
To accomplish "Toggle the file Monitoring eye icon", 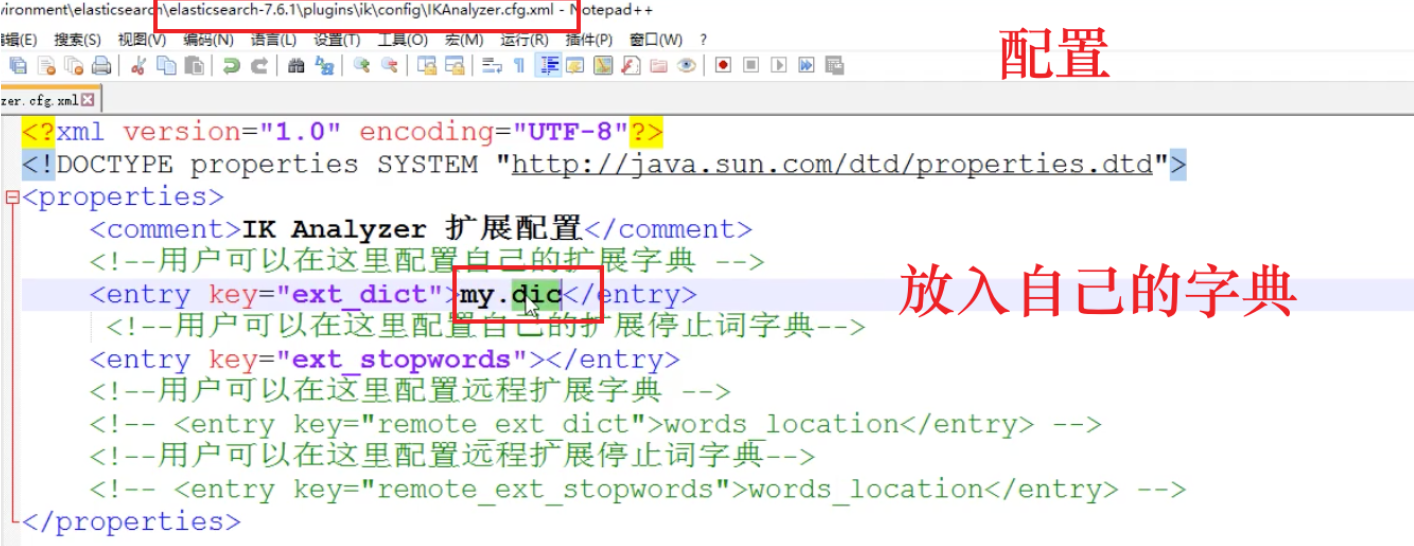I will pos(686,66).
